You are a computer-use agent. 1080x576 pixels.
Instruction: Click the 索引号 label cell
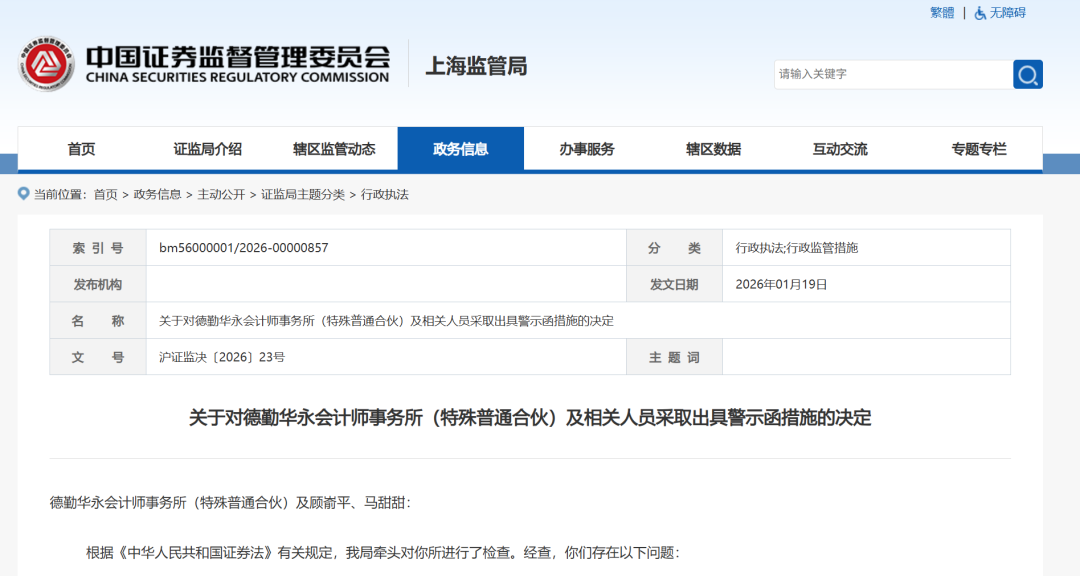98,247
